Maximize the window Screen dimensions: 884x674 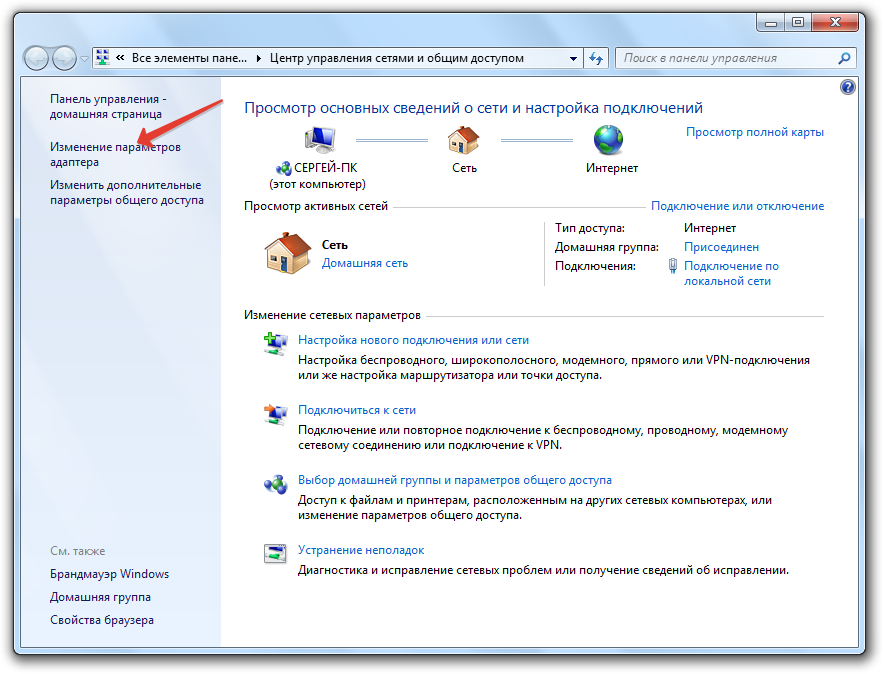798,23
